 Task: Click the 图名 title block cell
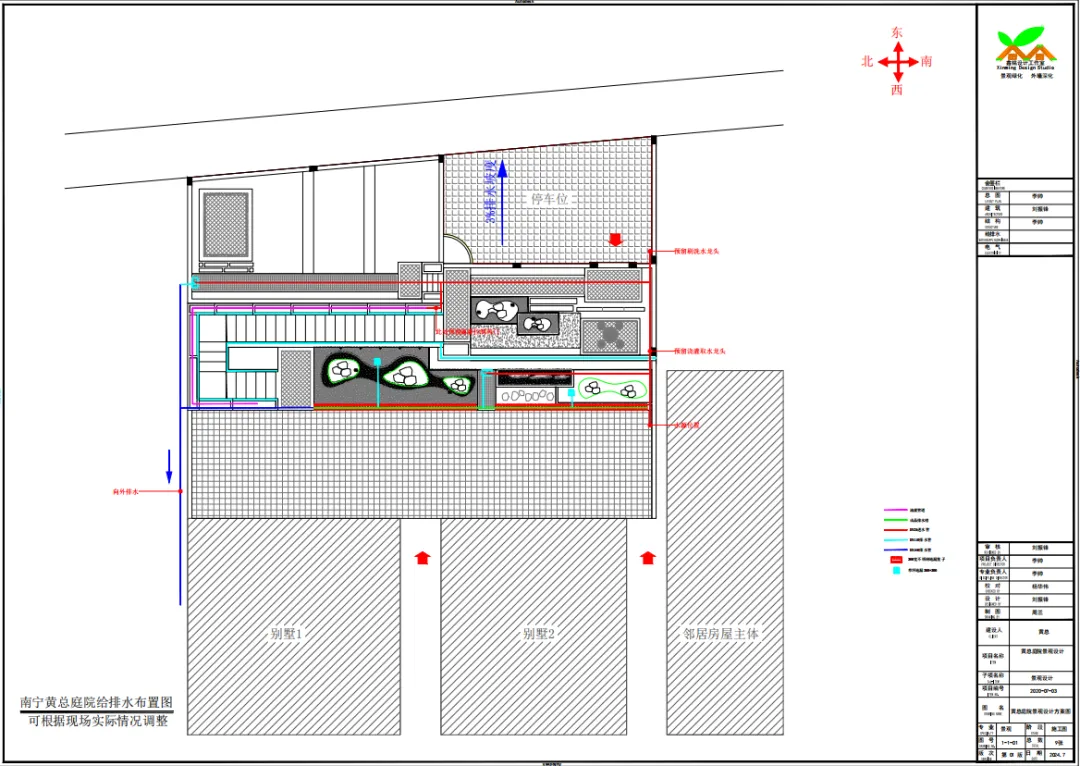coord(993,710)
